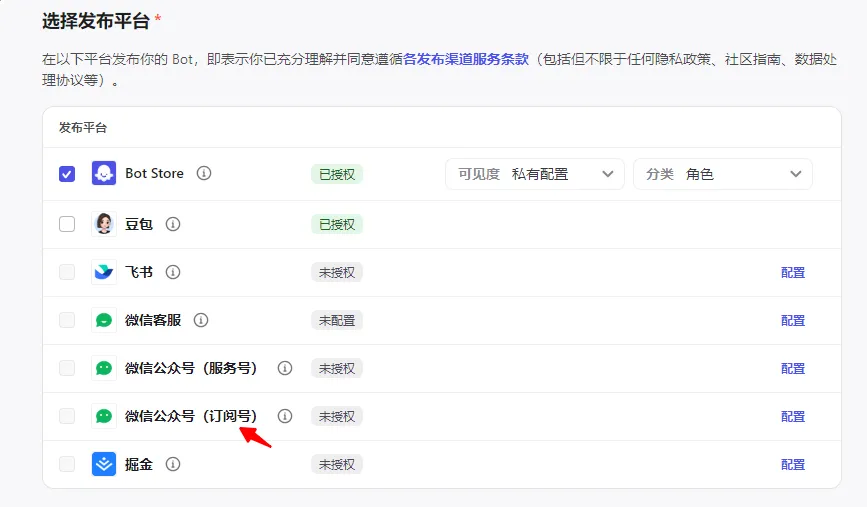Expand the 分类 角色 dropdown
867x507 pixels.
click(723, 174)
